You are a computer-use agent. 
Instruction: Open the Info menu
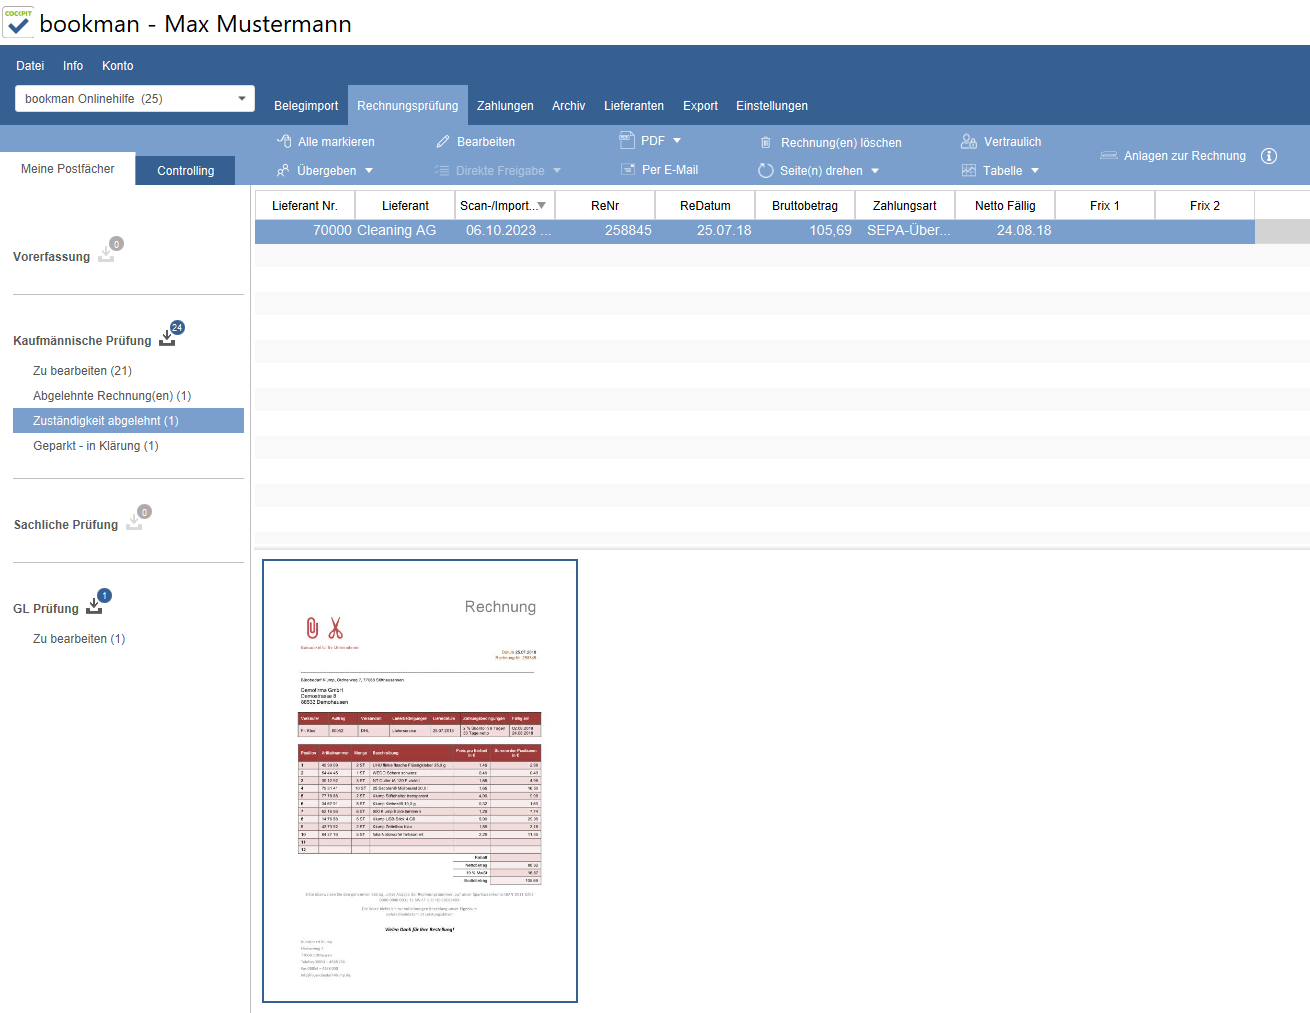73,66
